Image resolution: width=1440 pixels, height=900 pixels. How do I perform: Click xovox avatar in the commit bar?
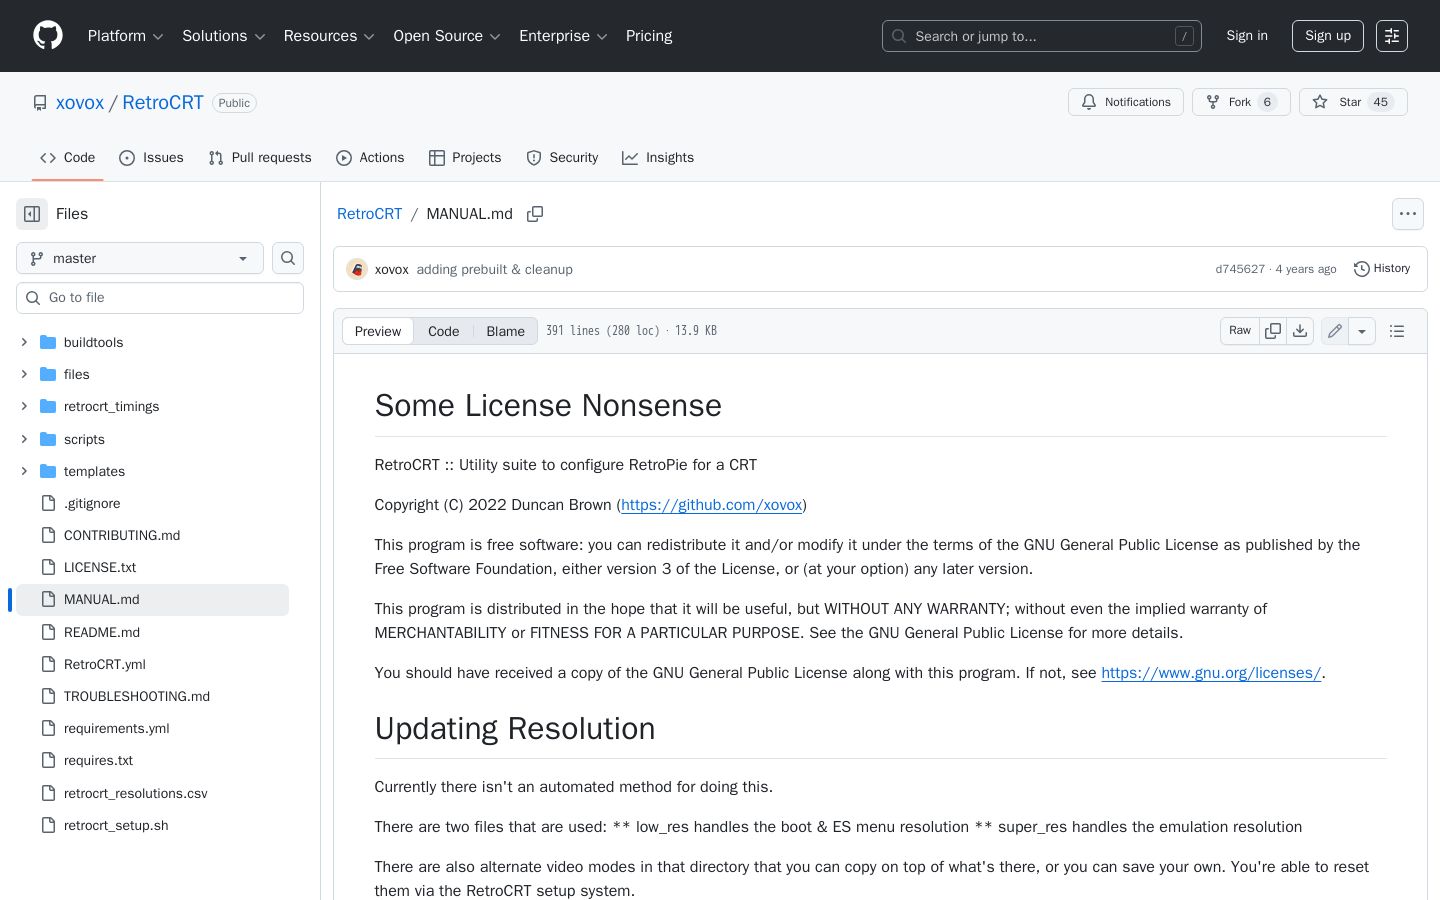357,269
